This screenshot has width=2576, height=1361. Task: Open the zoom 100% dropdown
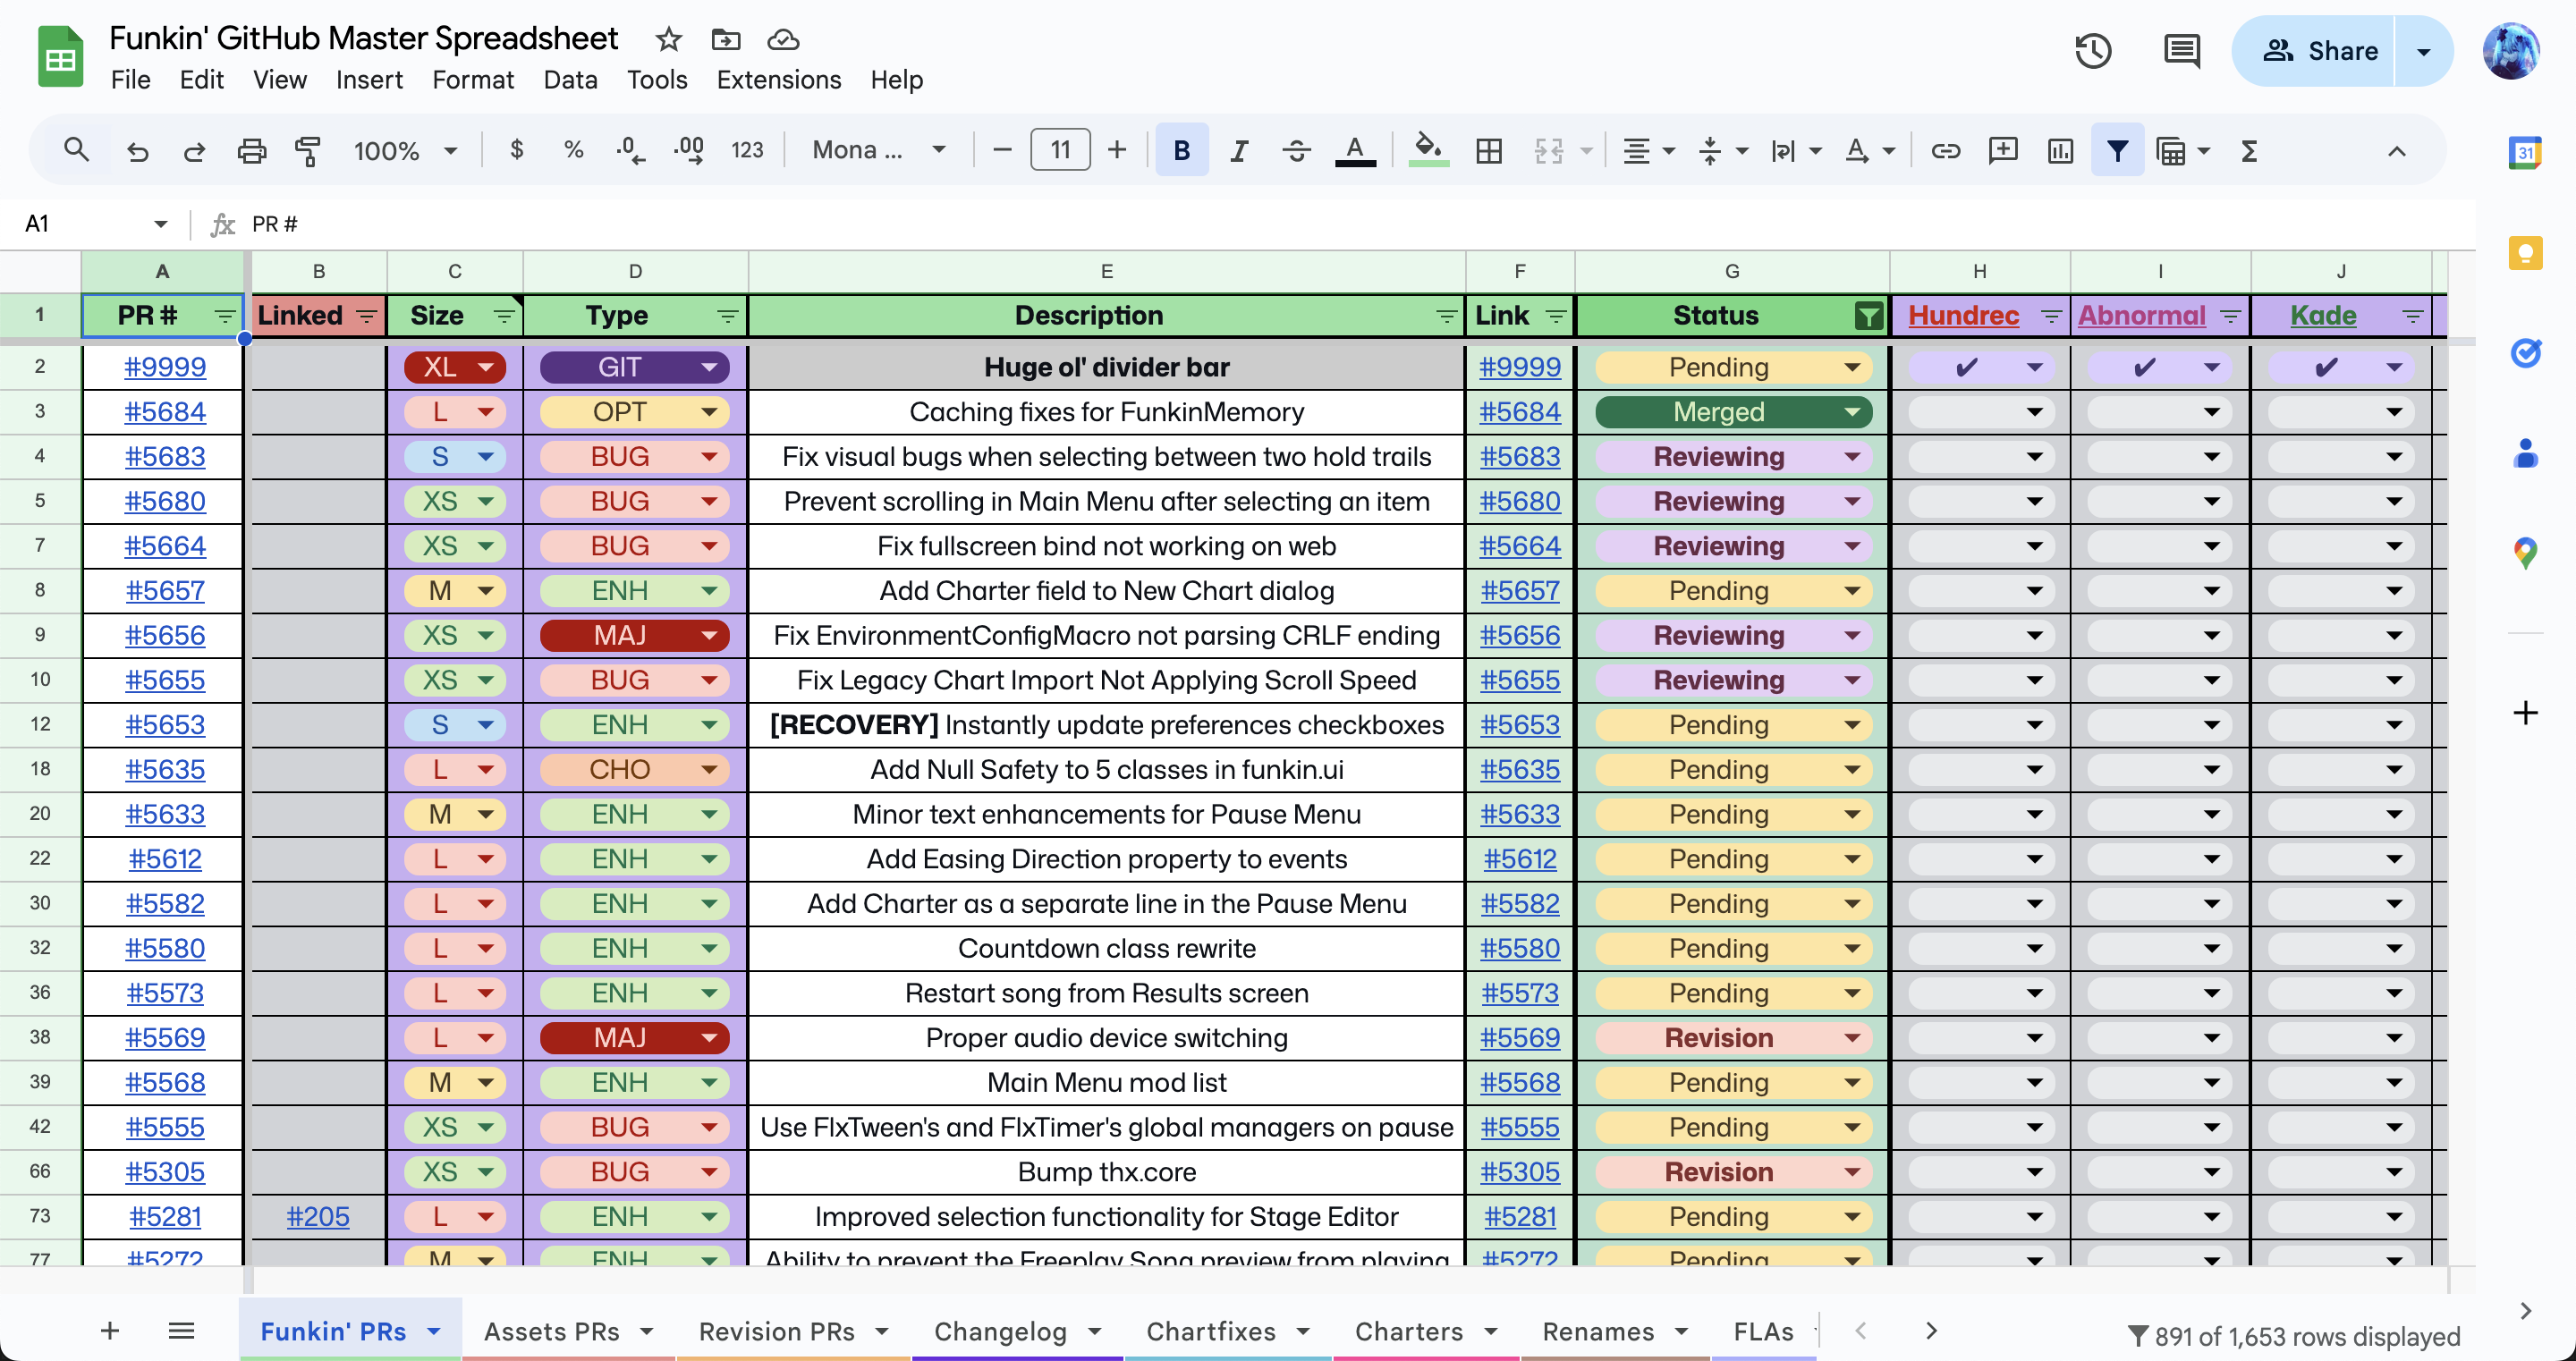(x=404, y=150)
